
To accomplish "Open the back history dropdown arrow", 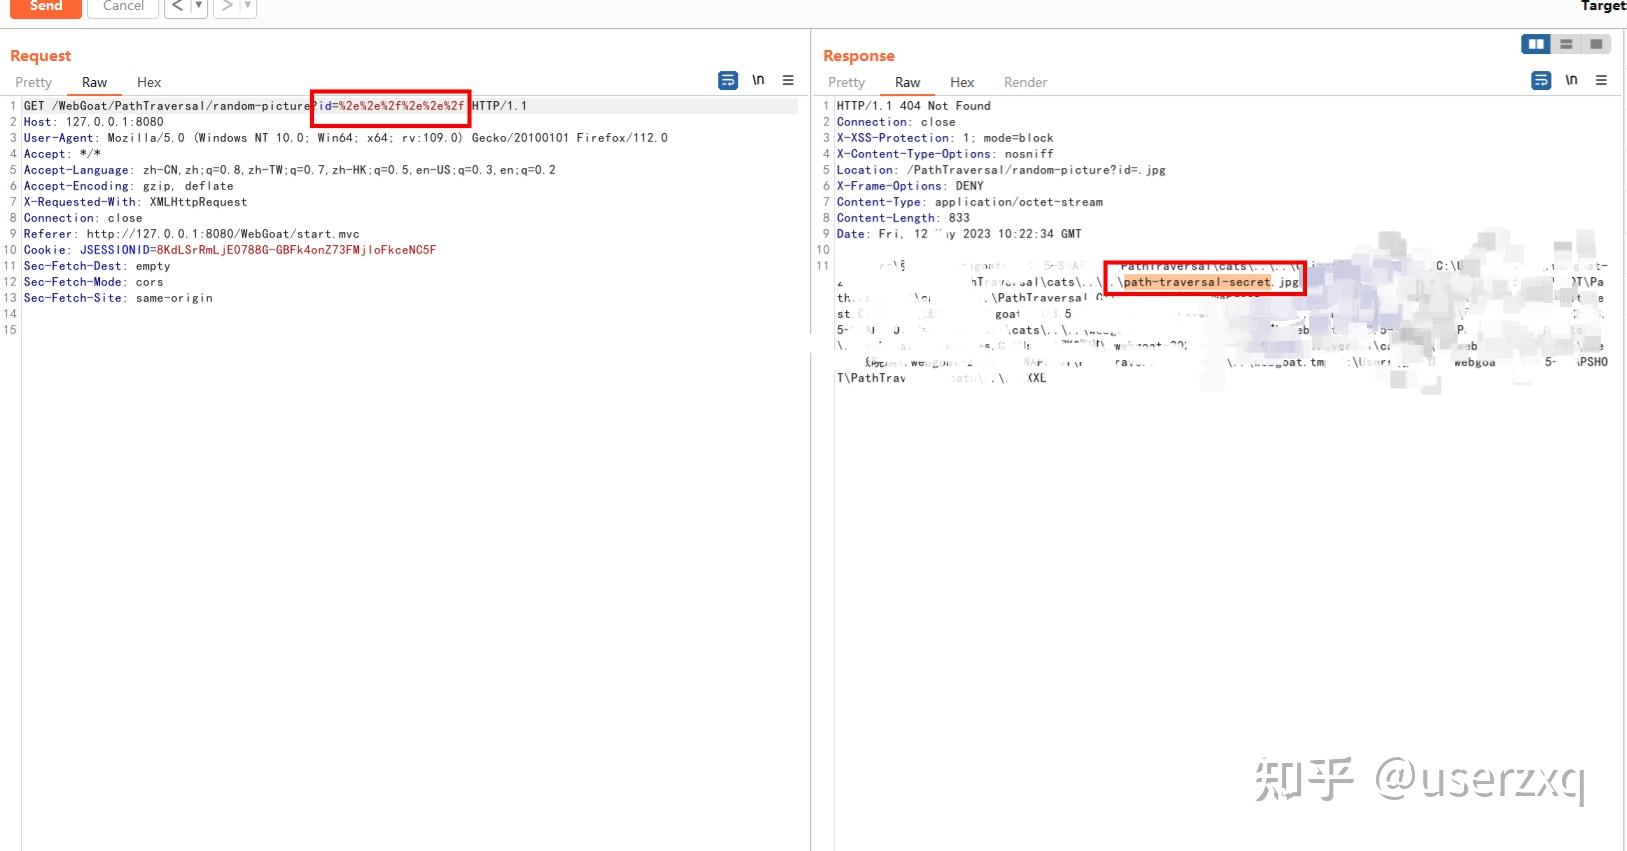I will point(199,7).
